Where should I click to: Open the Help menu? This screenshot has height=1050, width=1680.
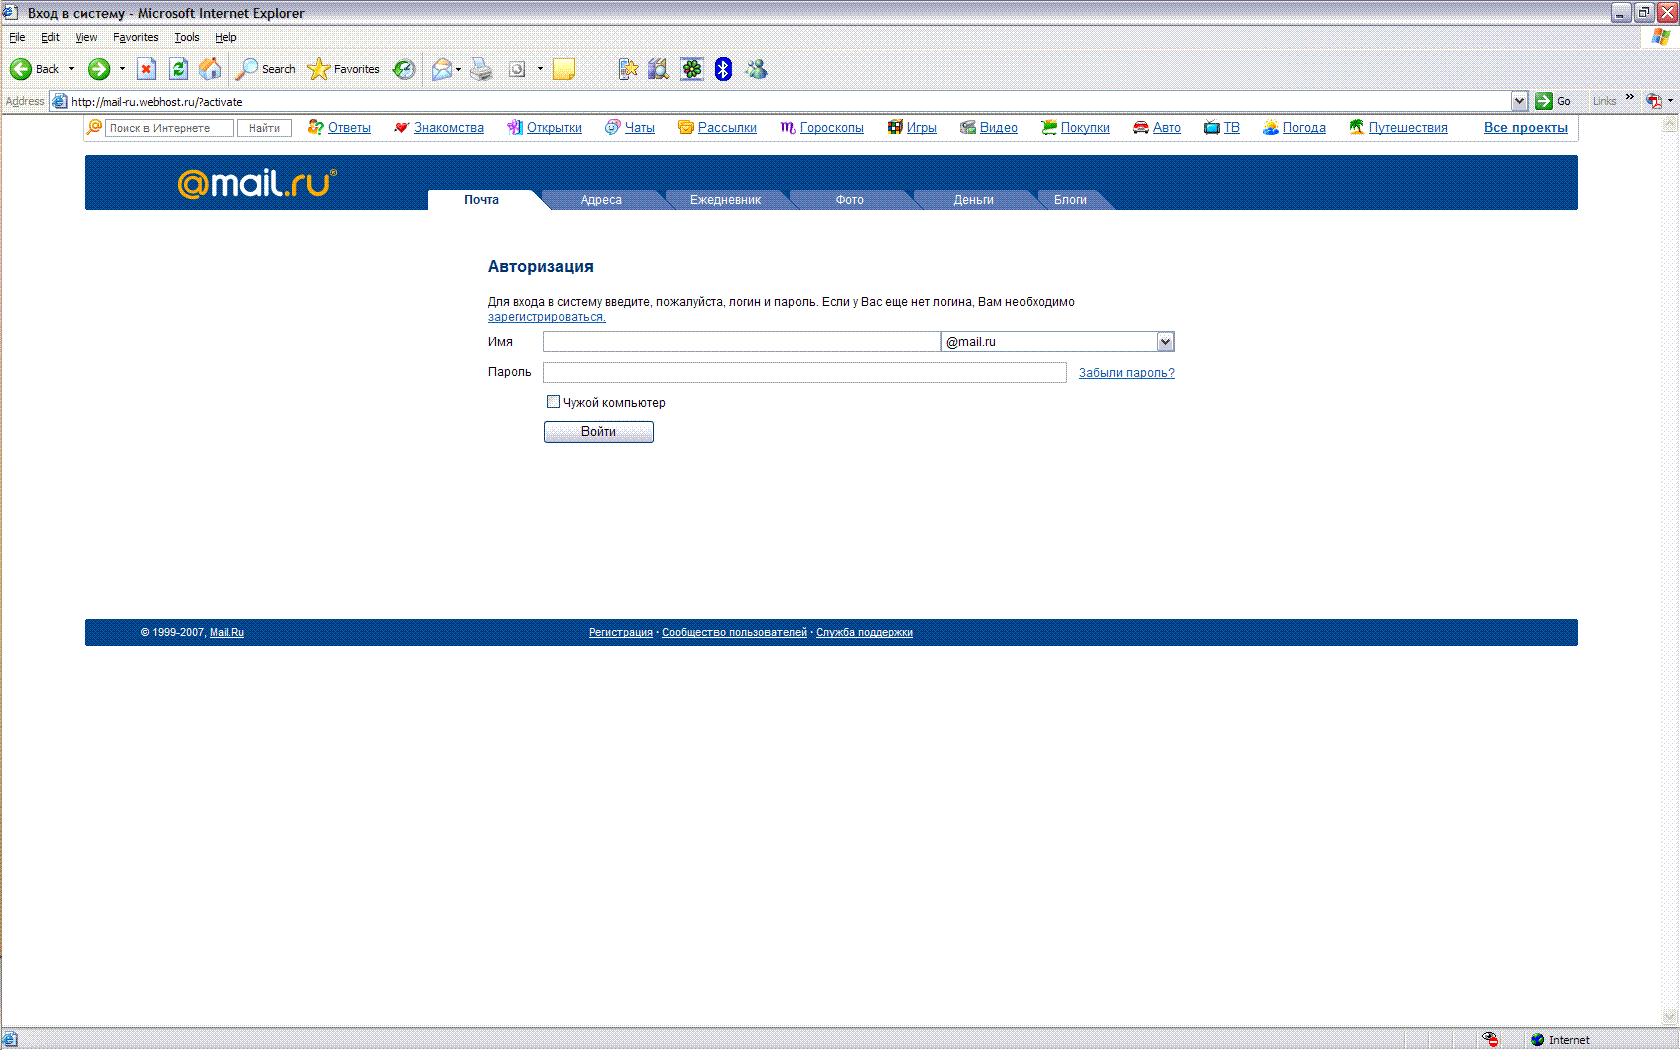click(x=226, y=37)
